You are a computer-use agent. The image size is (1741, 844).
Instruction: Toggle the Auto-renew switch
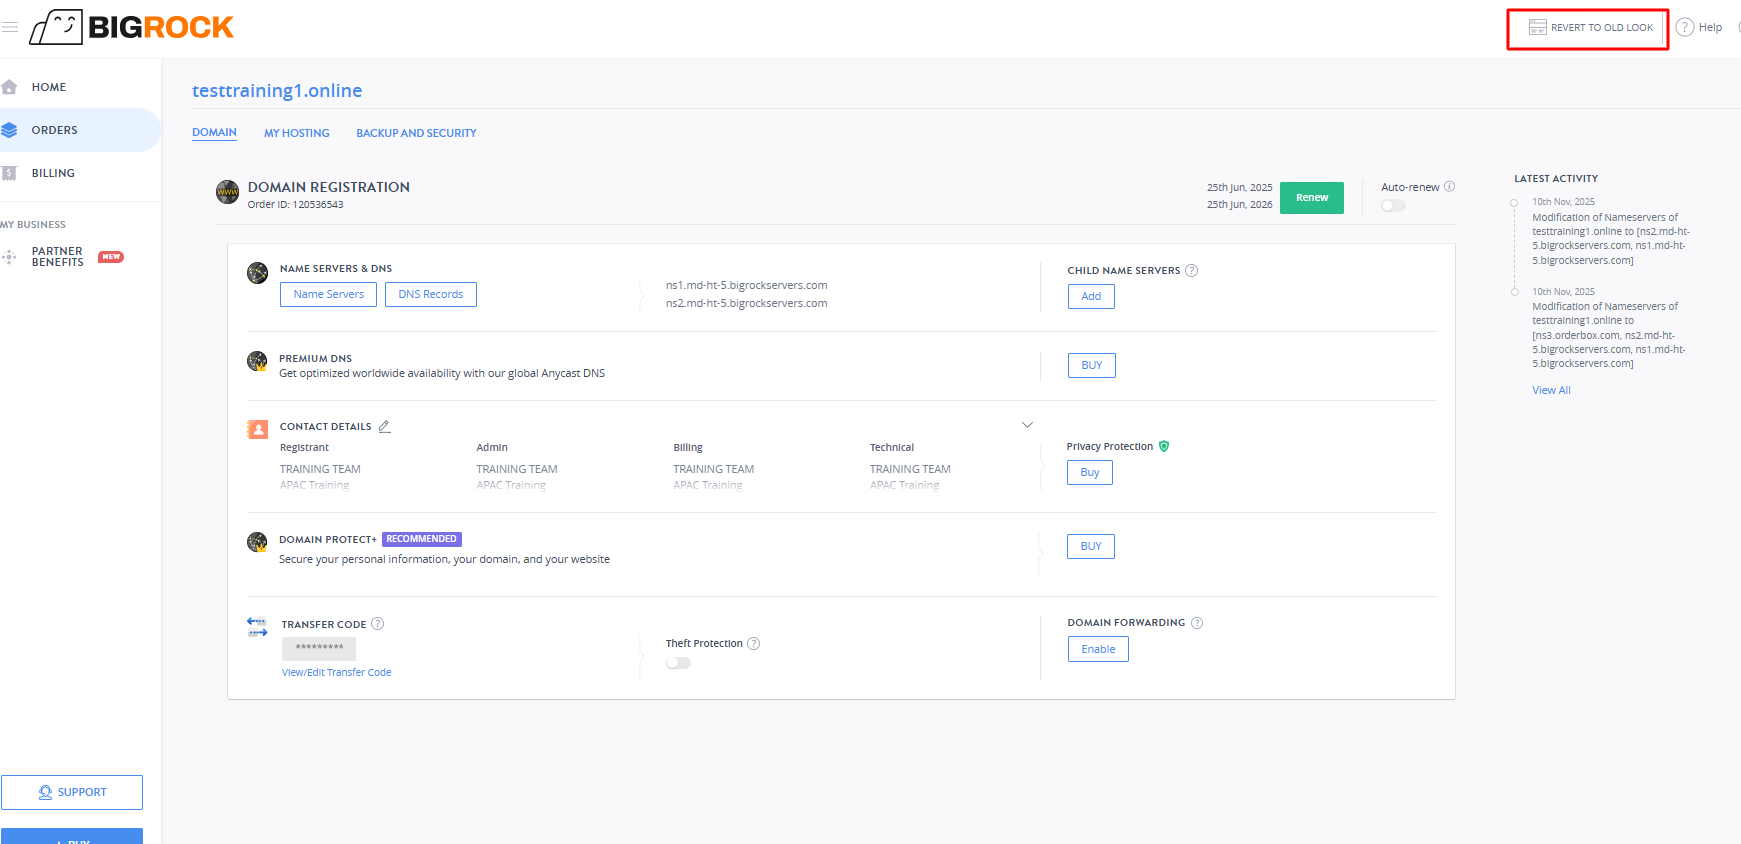[x=1393, y=205]
